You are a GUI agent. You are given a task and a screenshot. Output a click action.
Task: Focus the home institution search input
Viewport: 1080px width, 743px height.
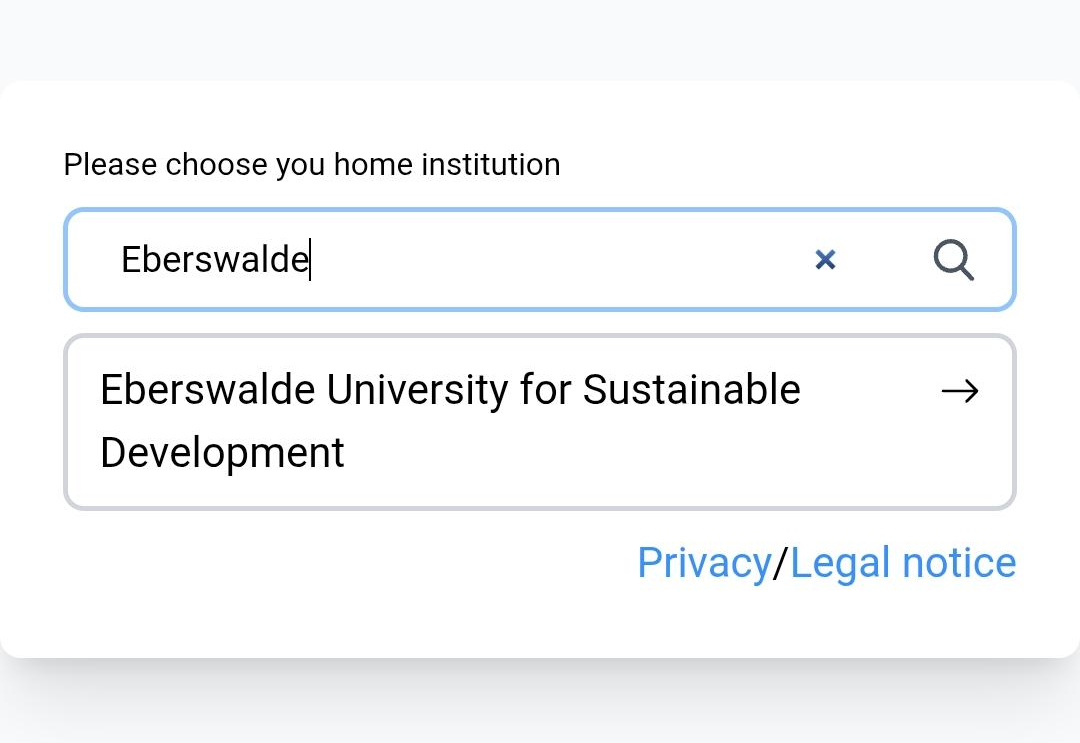[540, 260]
